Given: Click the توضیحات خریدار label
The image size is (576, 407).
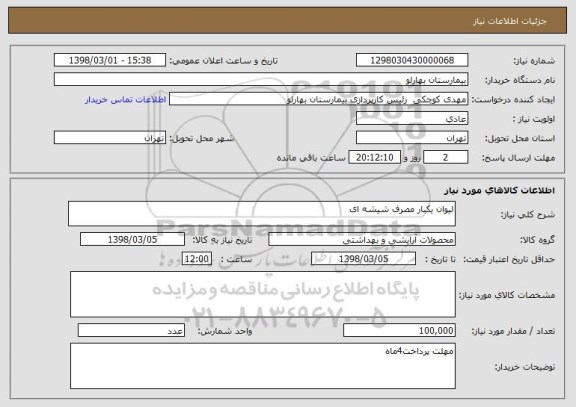Looking at the screenshot, I should tap(525, 367).
